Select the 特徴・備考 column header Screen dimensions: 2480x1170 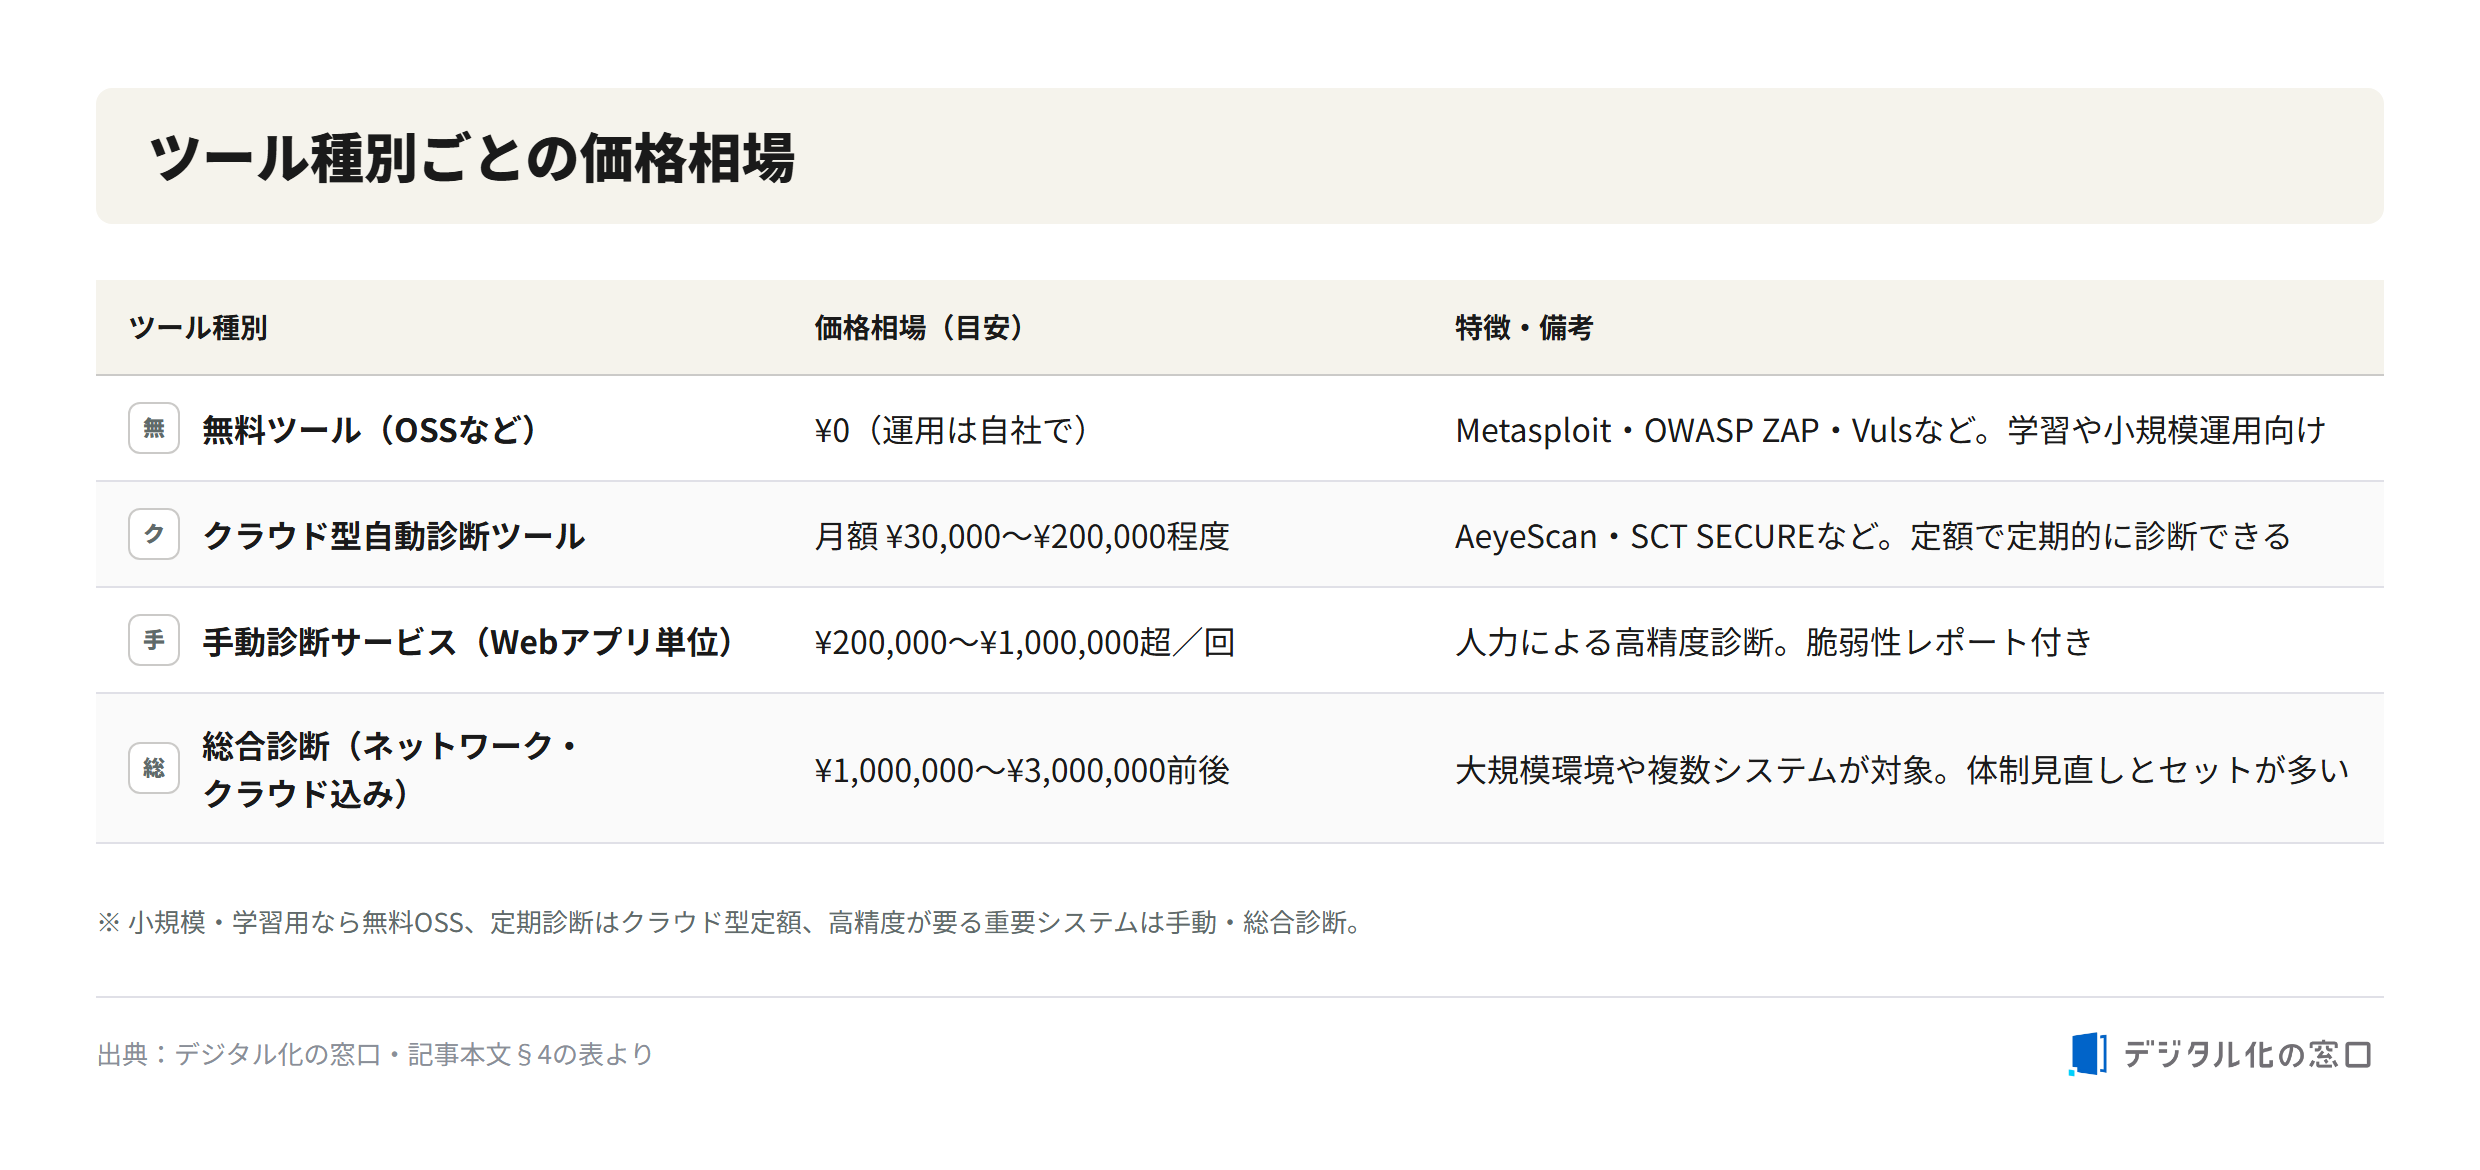click(x=1524, y=328)
